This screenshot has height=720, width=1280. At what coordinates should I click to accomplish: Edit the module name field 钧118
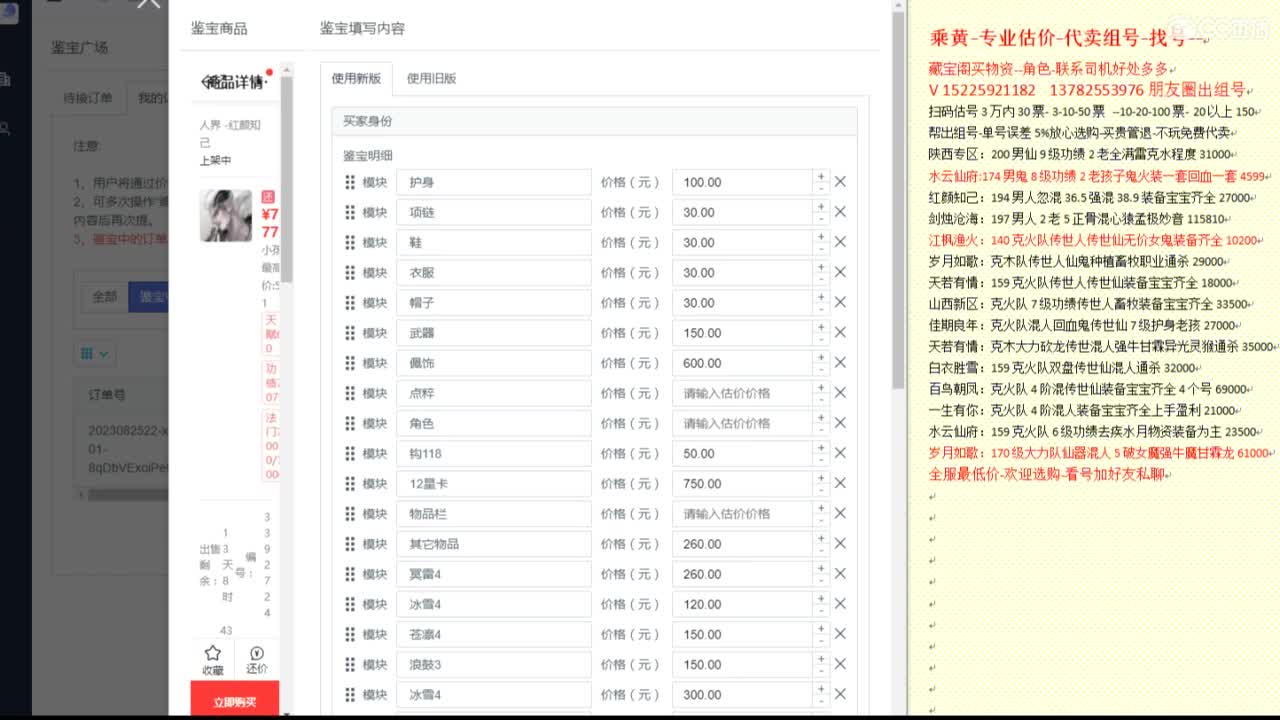[x=494, y=453]
